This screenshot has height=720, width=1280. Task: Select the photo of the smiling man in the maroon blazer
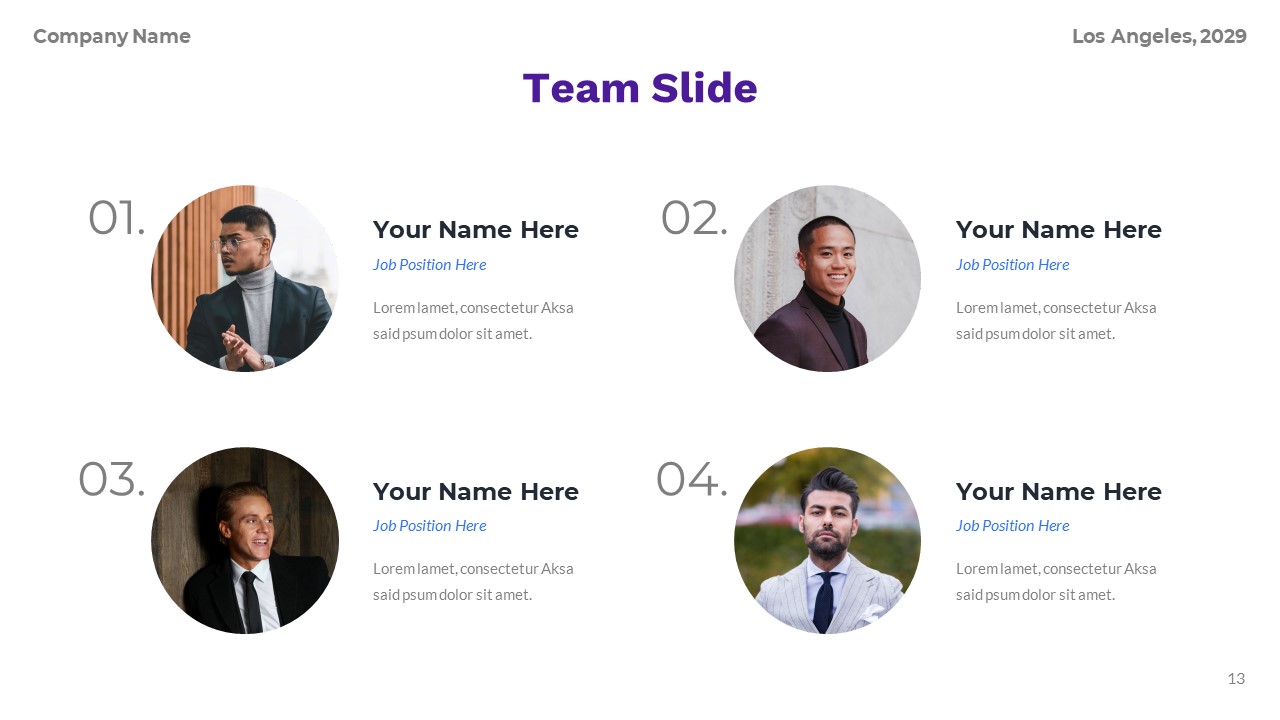[x=827, y=278]
